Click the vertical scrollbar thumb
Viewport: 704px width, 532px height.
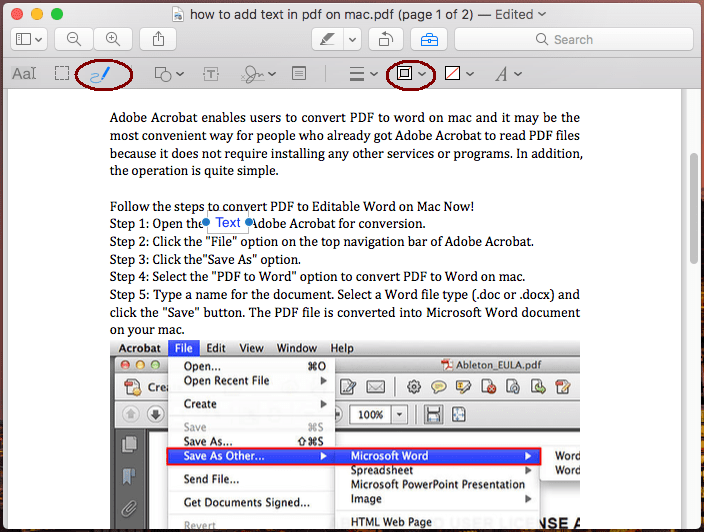(694, 209)
